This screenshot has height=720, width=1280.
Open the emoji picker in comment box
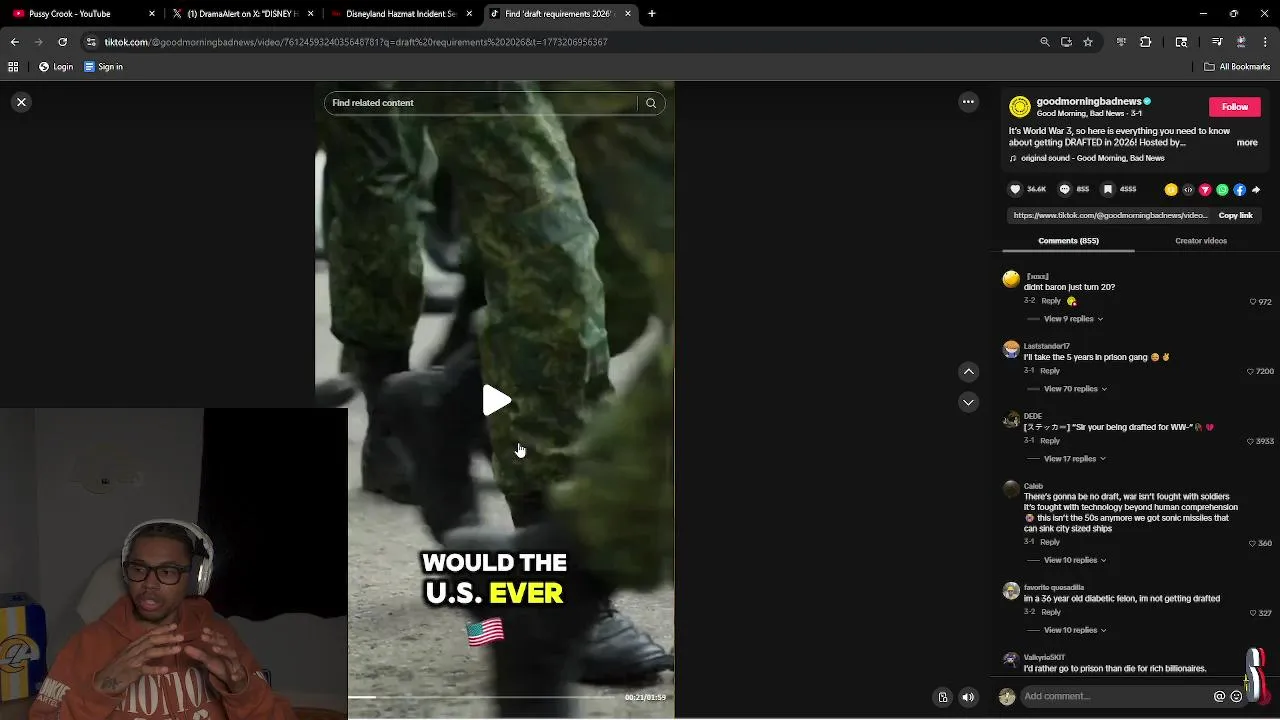(1236, 697)
